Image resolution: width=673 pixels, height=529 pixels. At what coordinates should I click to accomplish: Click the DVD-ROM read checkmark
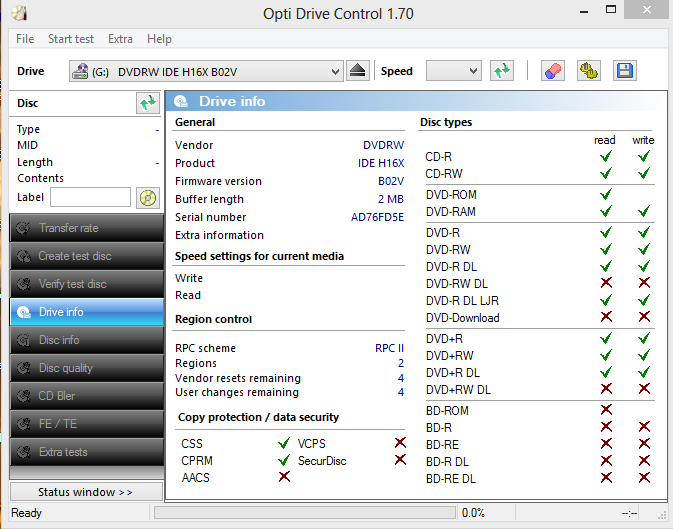(x=606, y=194)
